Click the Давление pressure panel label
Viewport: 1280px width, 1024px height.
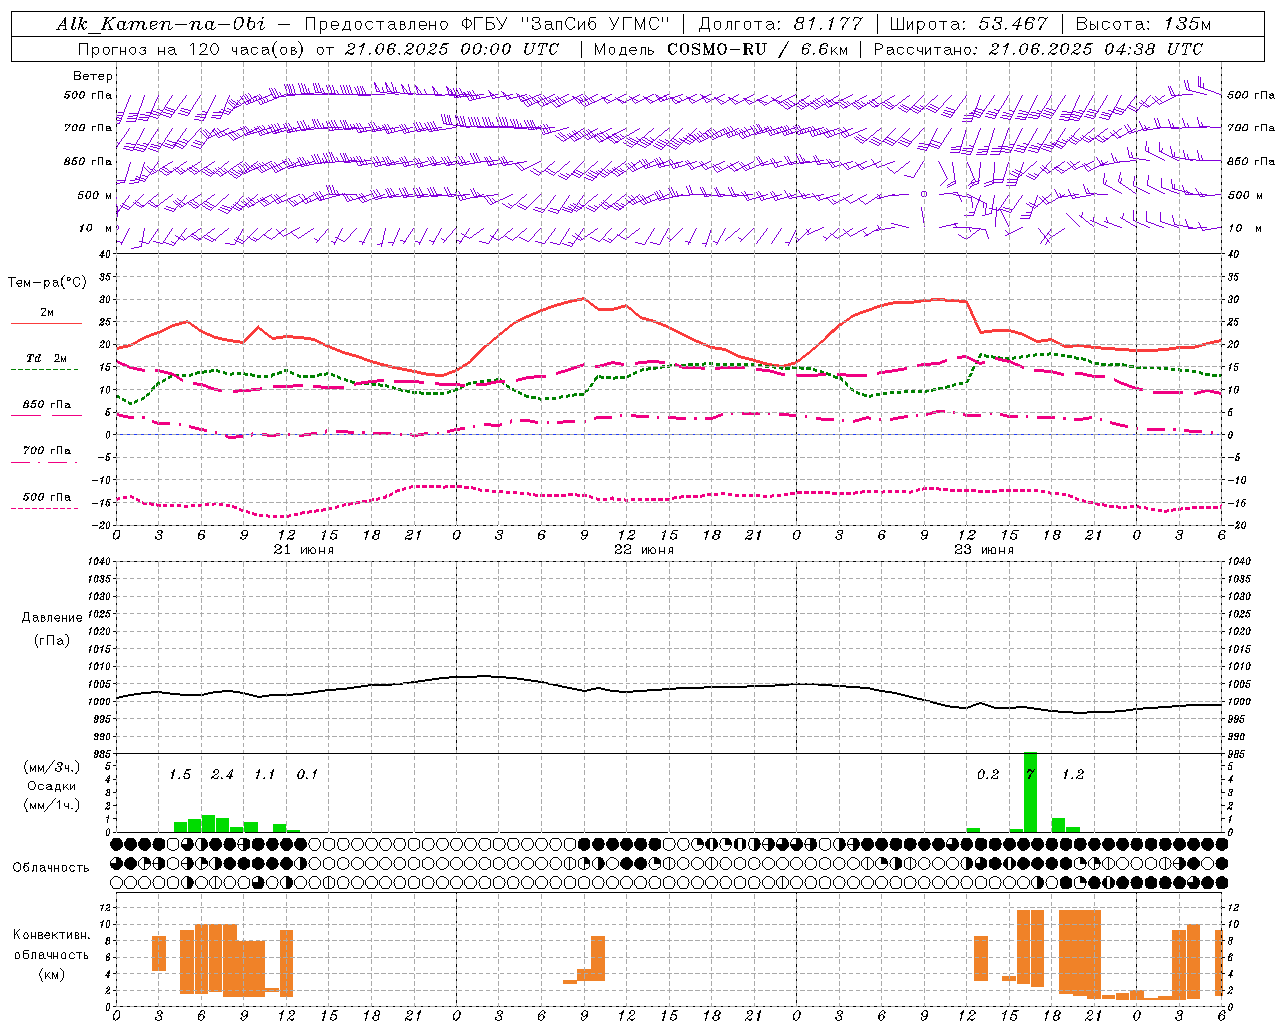(52, 618)
